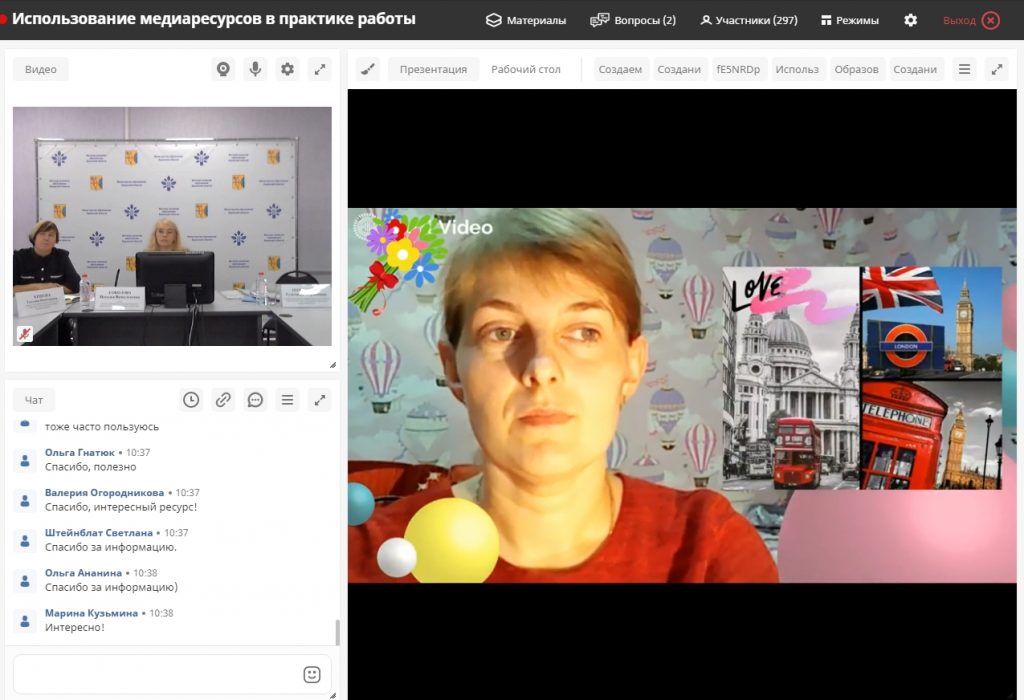This screenshot has height=700, width=1024.
Task: Switch to the Рабочий стол tab
Action: click(x=525, y=69)
